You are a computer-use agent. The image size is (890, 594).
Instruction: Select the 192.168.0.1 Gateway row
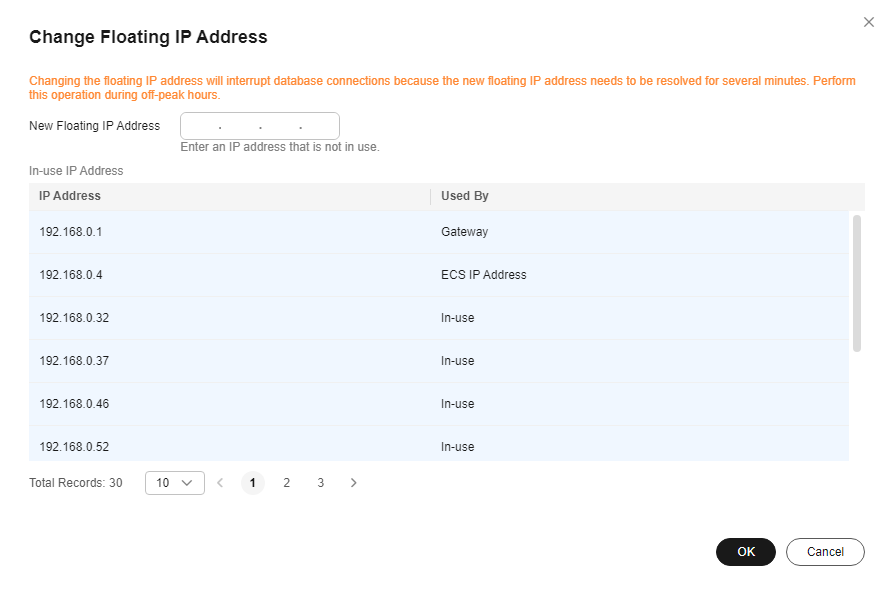(439, 232)
